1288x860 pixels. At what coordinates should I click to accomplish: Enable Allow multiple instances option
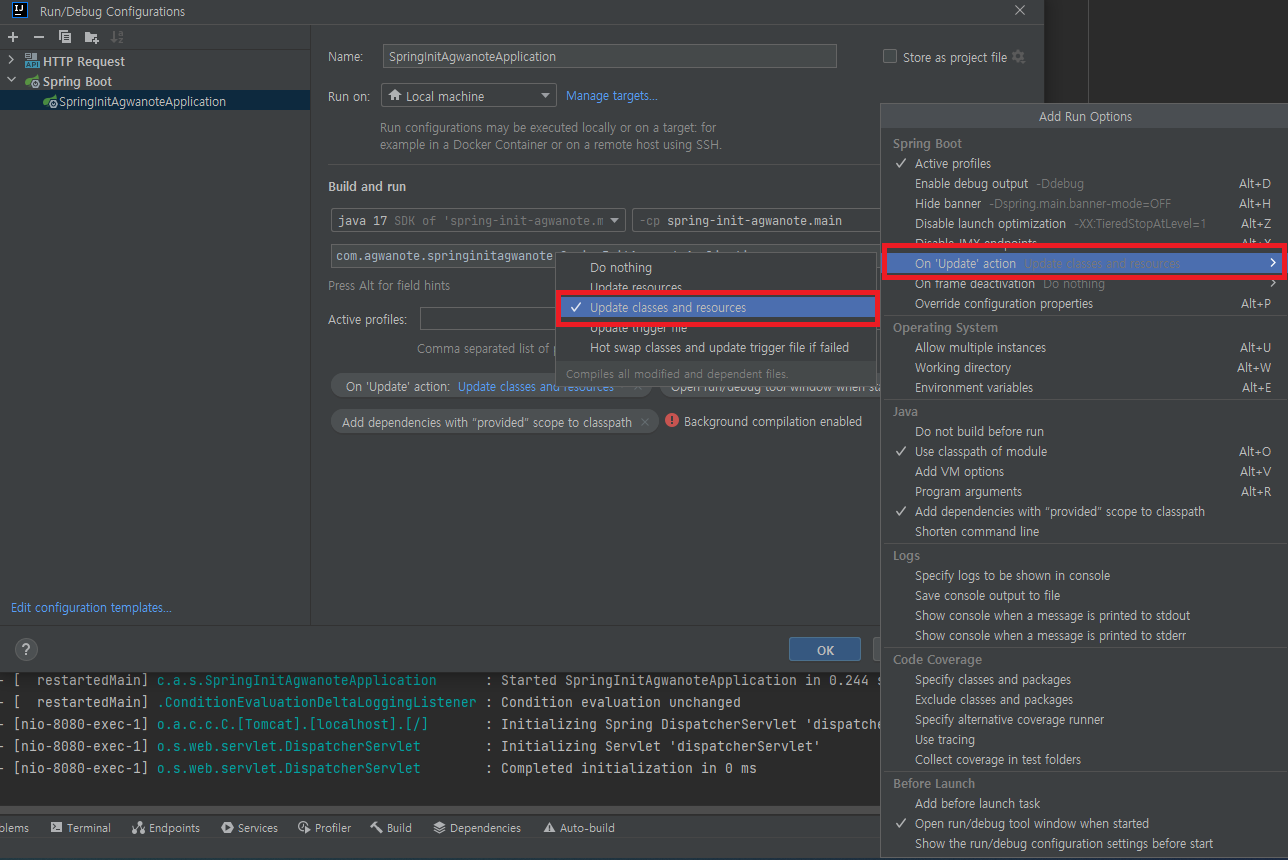1084,347
